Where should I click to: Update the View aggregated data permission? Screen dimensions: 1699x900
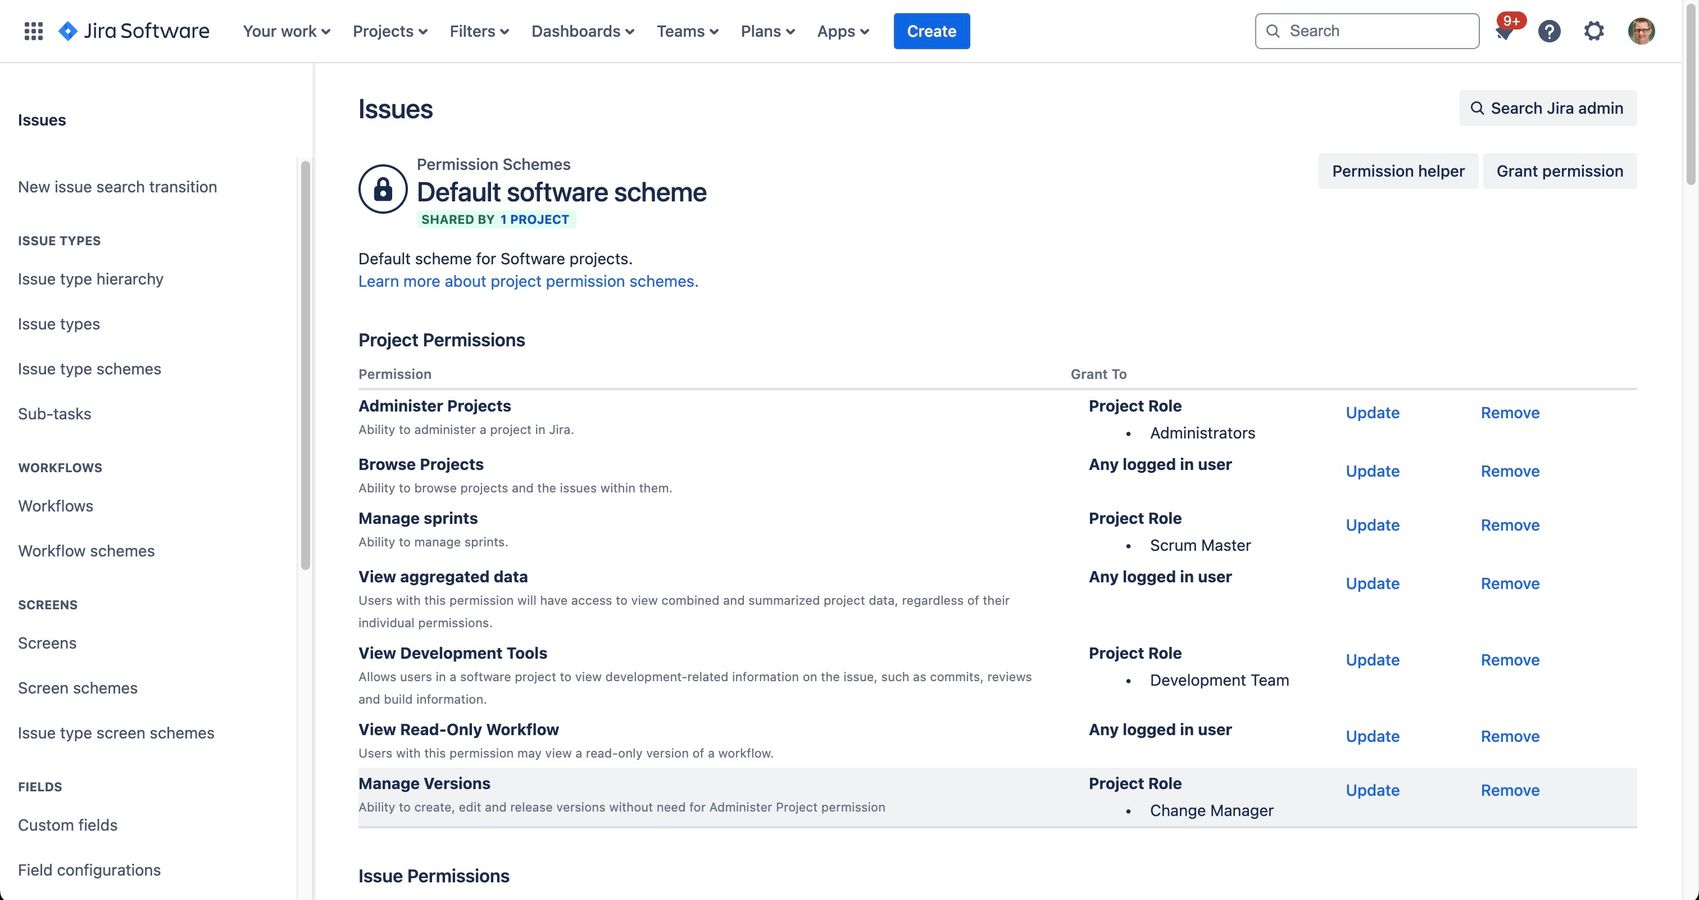[1372, 583]
